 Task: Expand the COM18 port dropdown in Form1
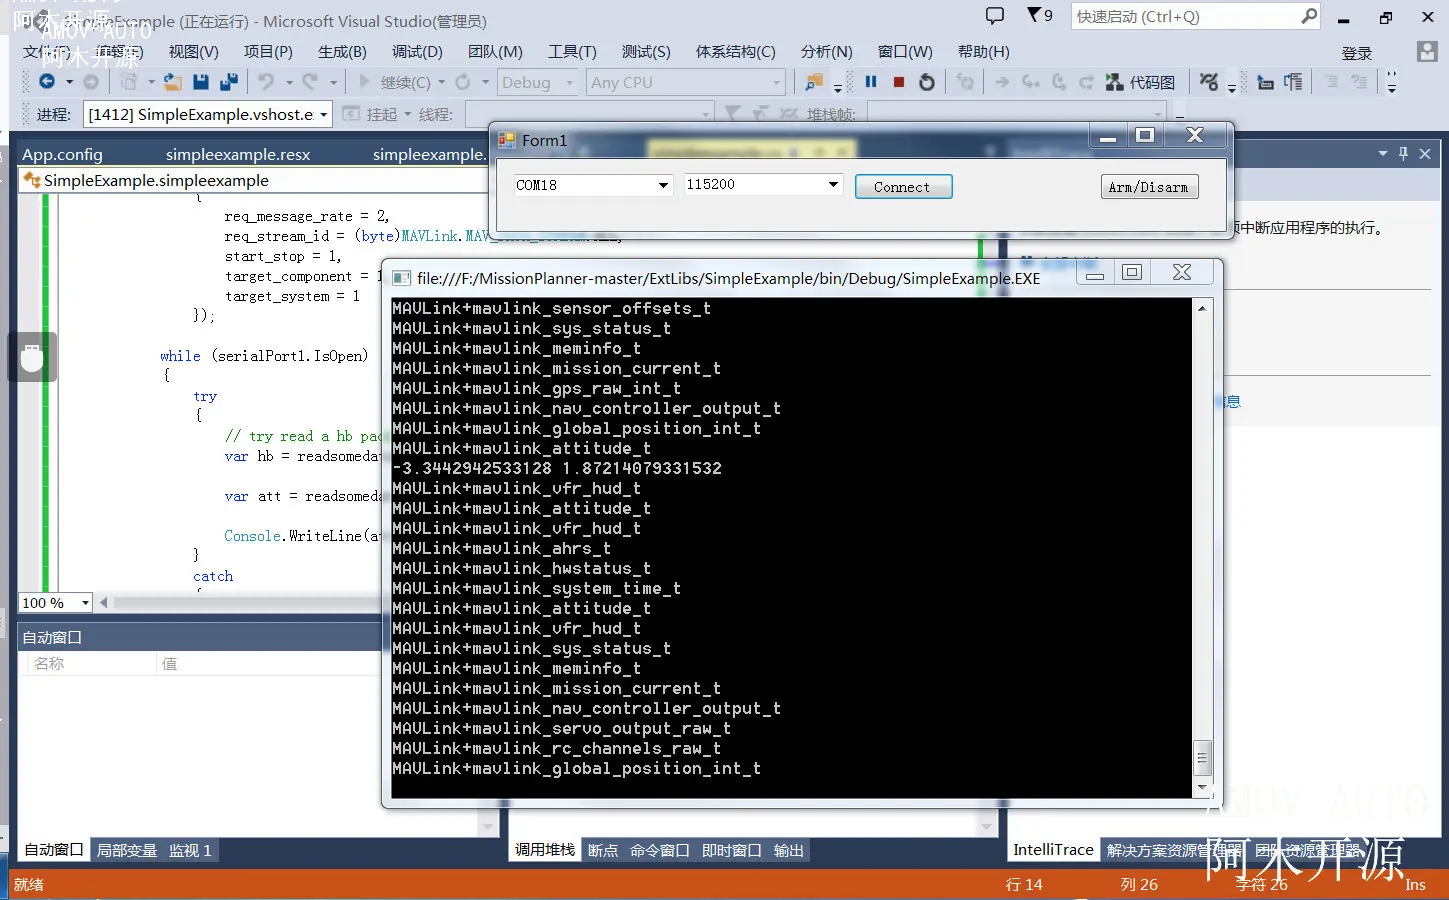point(663,185)
